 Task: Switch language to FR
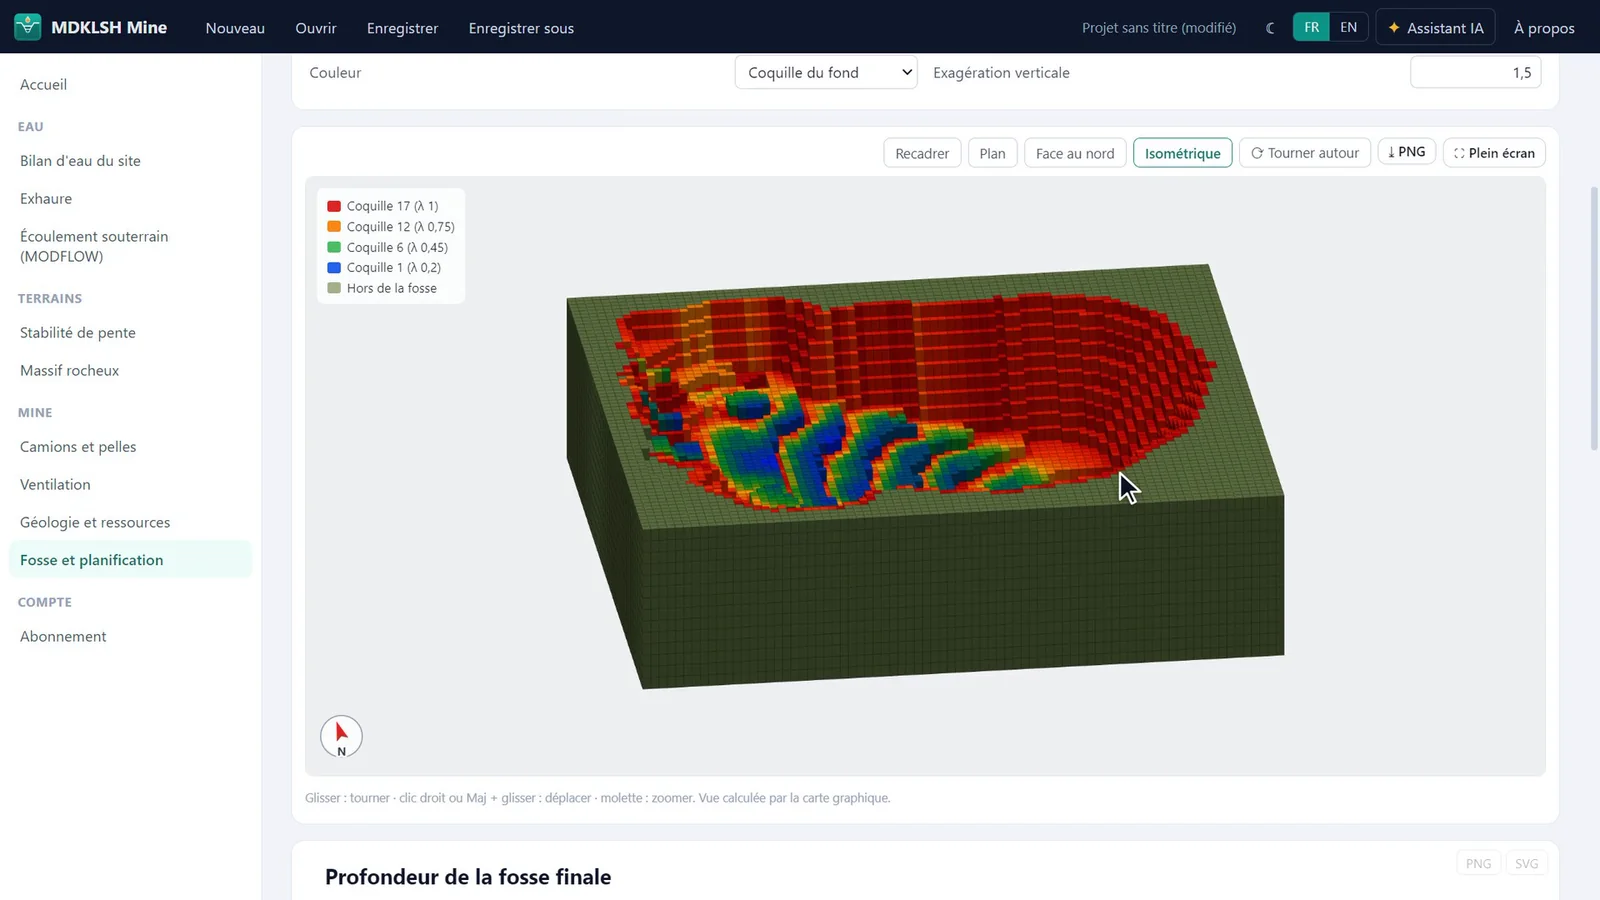[1311, 27]
